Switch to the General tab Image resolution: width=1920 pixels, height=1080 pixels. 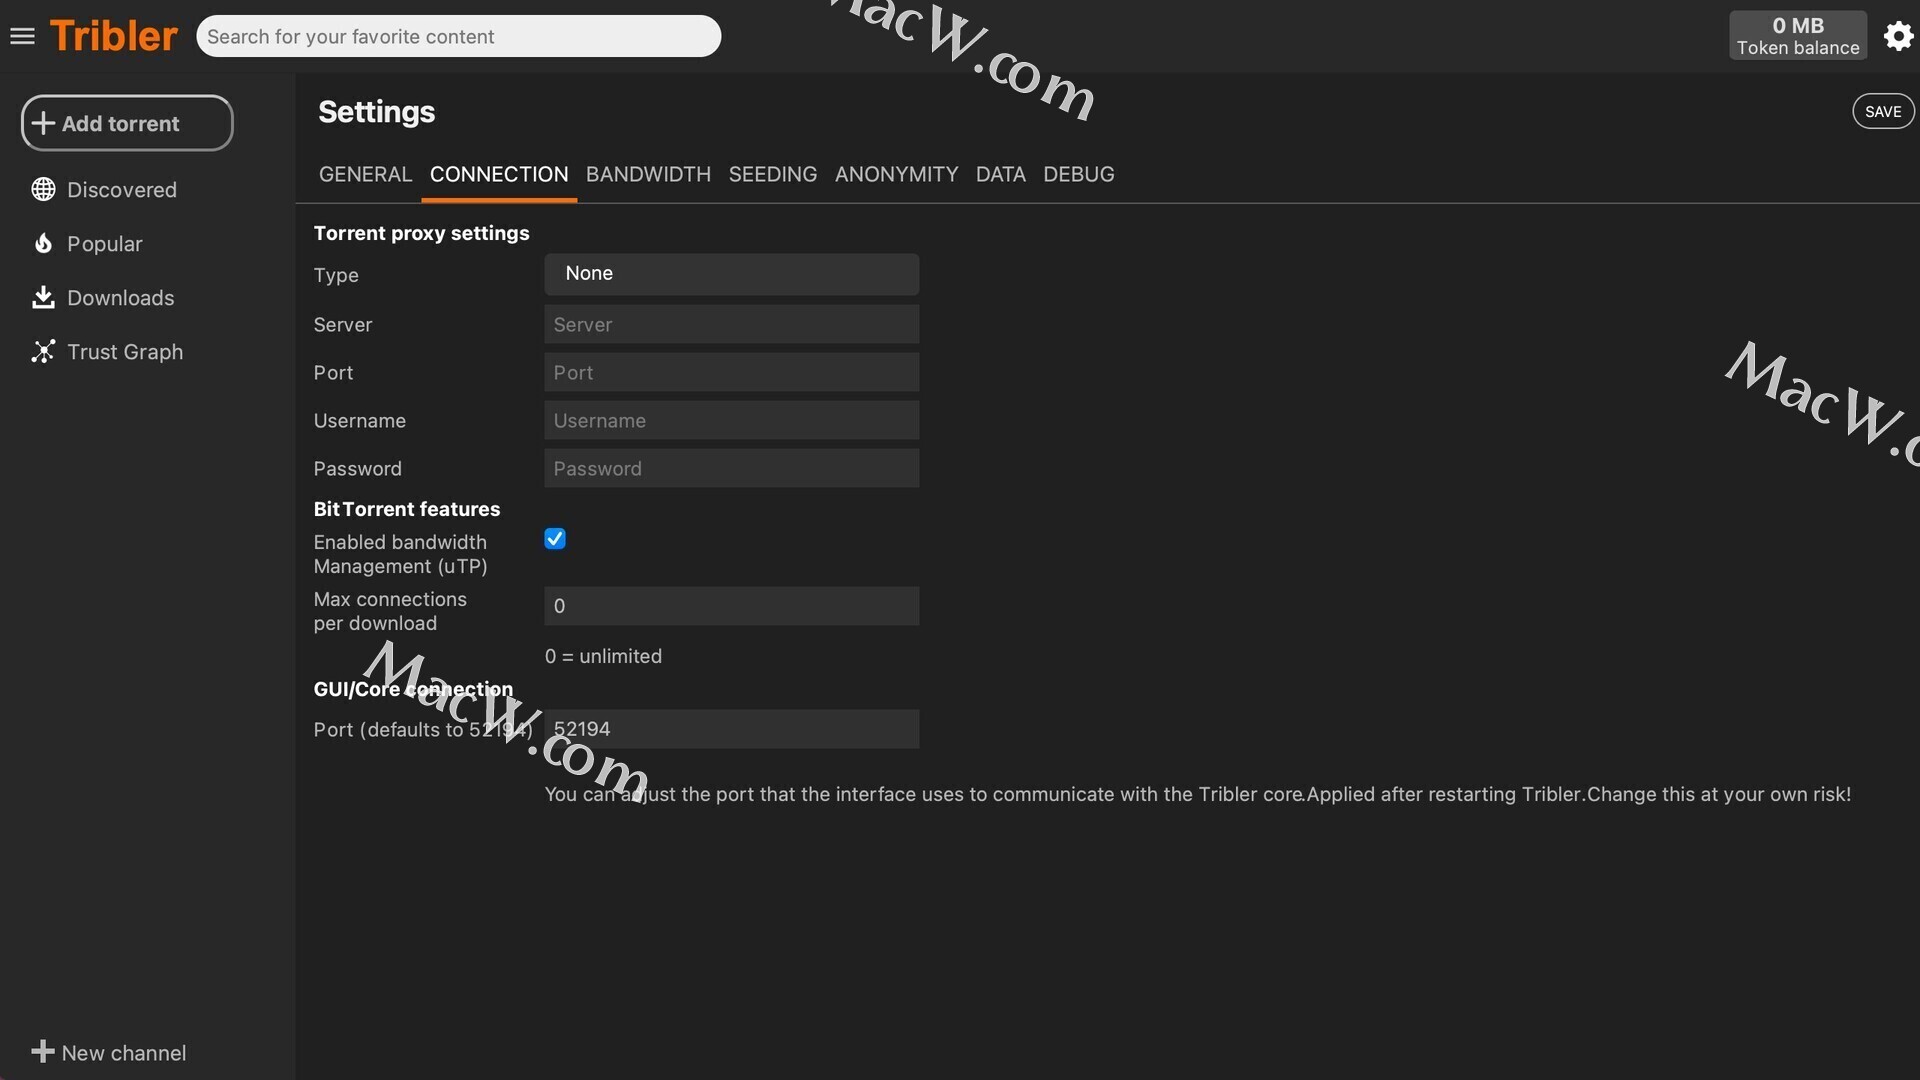[x=365, y=174]
